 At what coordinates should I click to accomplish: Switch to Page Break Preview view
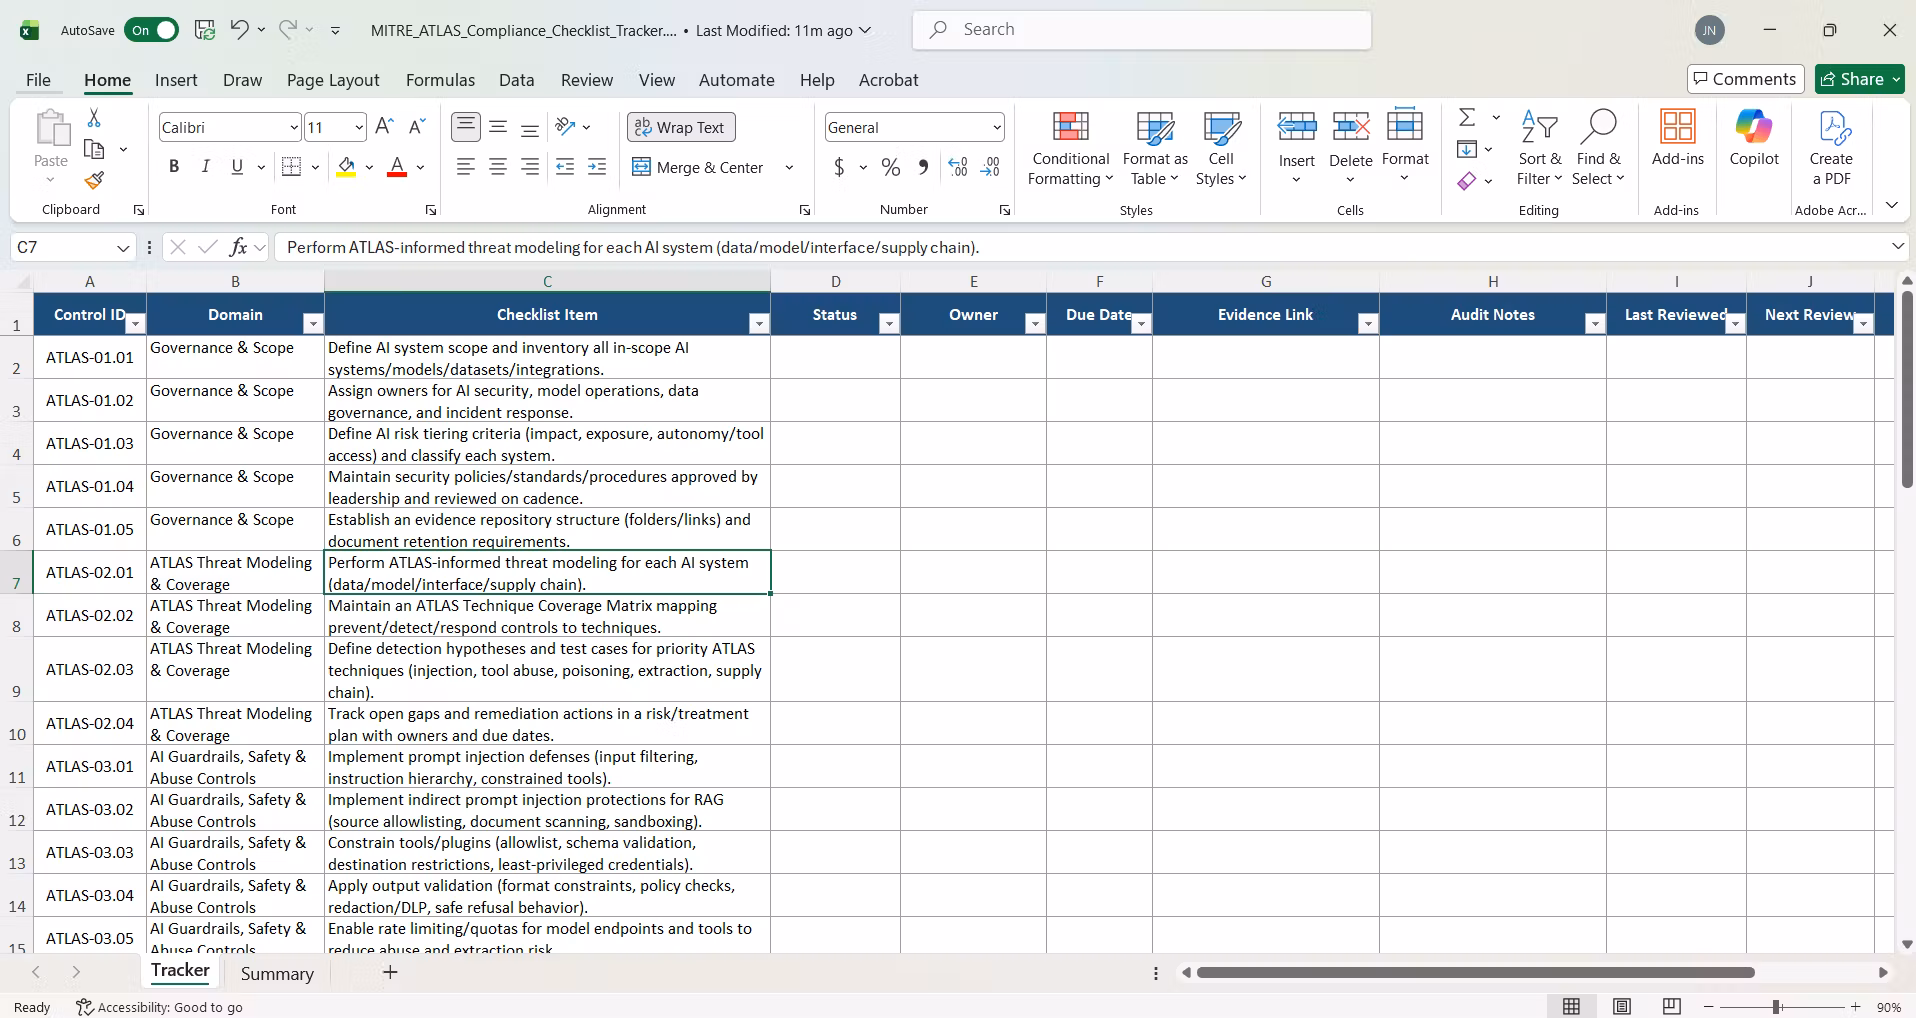[1671, 1007]
